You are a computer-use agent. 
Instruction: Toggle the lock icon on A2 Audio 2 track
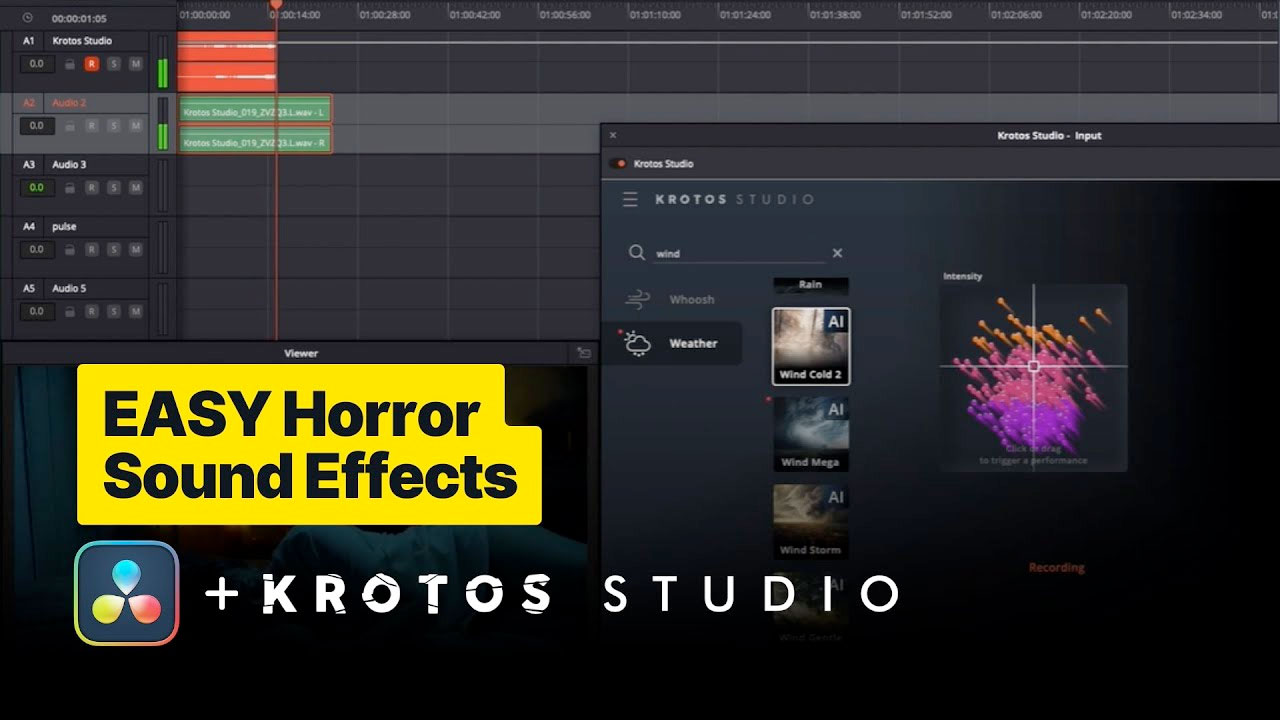pyautogui.click(x=69, y=126)
